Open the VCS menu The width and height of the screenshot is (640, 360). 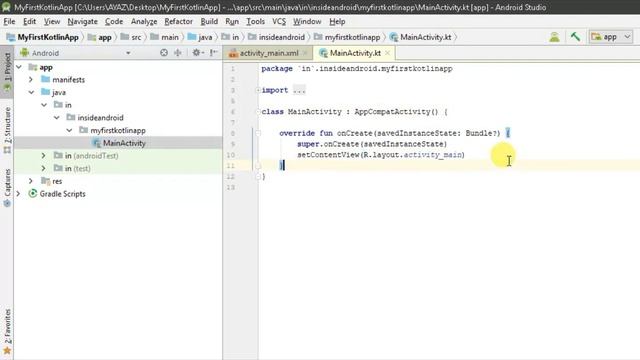click(279, 22)
